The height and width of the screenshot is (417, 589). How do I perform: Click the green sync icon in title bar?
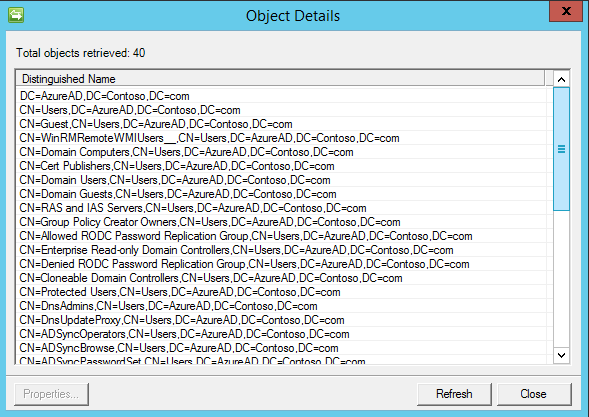coord(16,15)
